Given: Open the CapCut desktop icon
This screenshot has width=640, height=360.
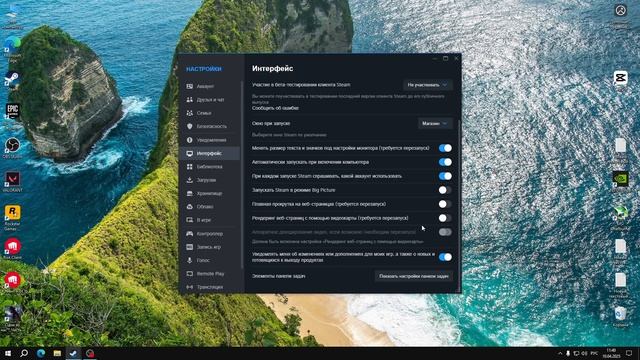Looking at the screenshot, I should click(620, 78).
